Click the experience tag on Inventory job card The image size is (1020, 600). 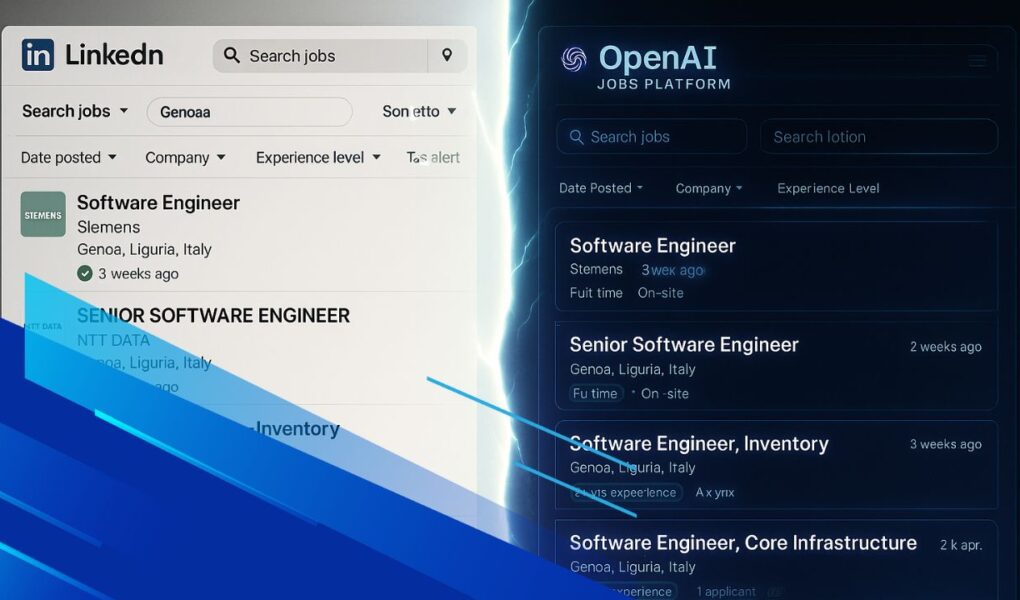(626, 493)
